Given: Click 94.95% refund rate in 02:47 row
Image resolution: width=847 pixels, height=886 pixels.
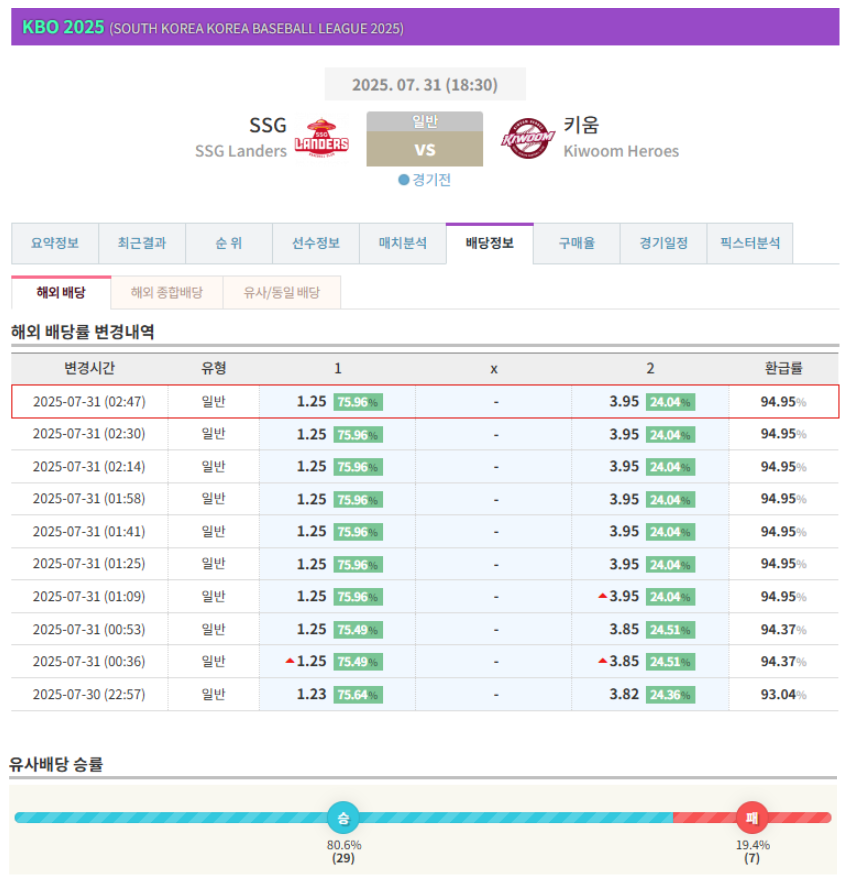Looking at the screenshot, I should coord(783,402).
